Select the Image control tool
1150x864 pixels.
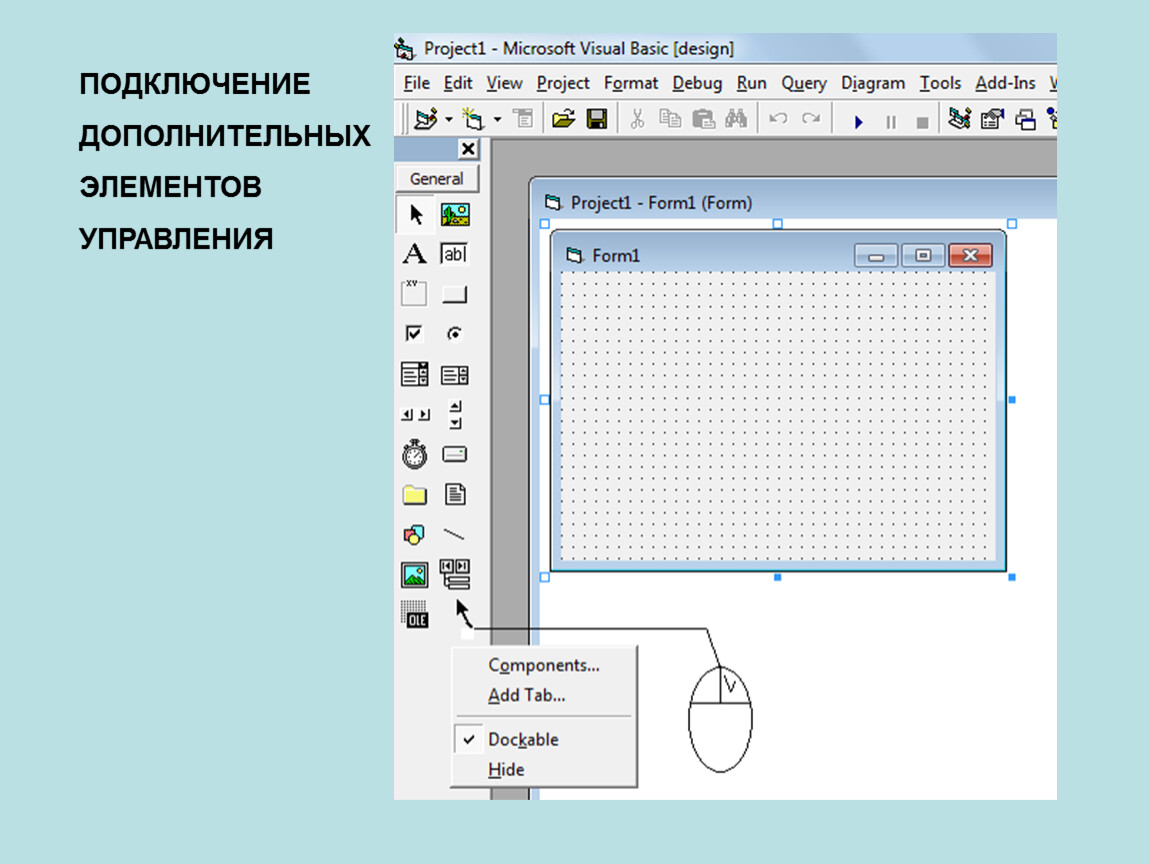[x=414, y=575]
